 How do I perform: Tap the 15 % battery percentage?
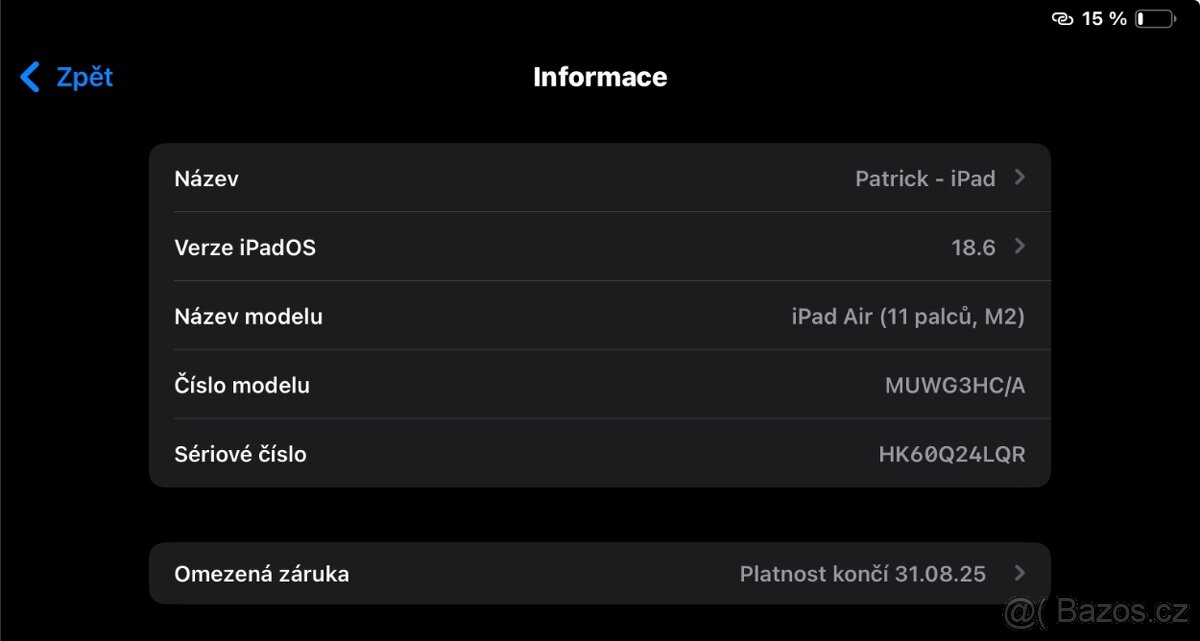[1103, 18]
